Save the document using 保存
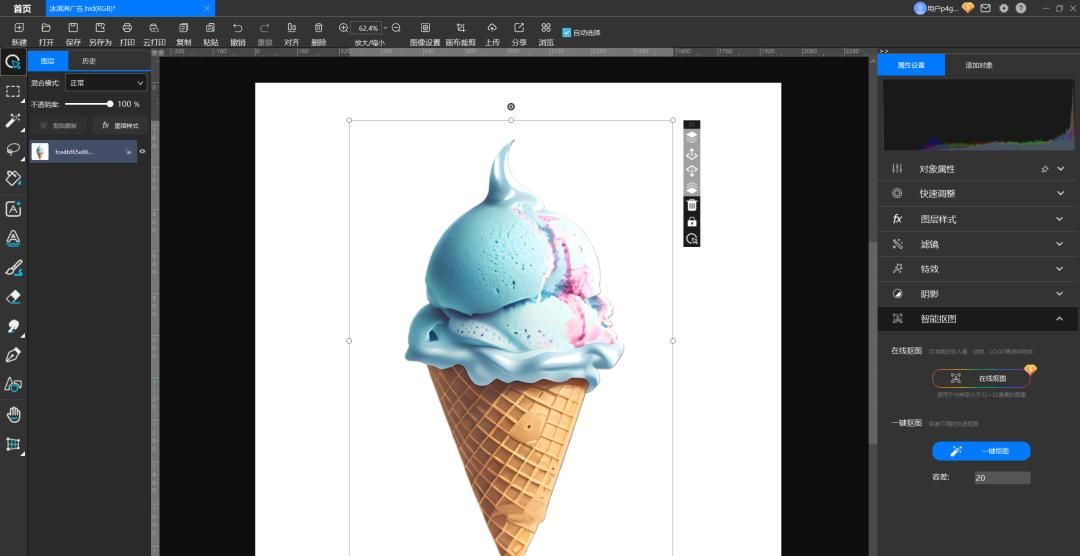This screenshot has height=556, width=1080. coord(73,28)
